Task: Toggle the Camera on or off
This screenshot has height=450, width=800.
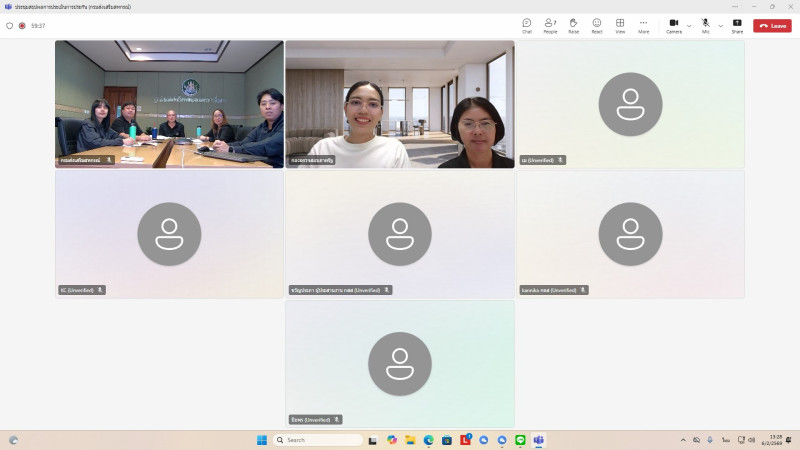Action: [674, 25]
